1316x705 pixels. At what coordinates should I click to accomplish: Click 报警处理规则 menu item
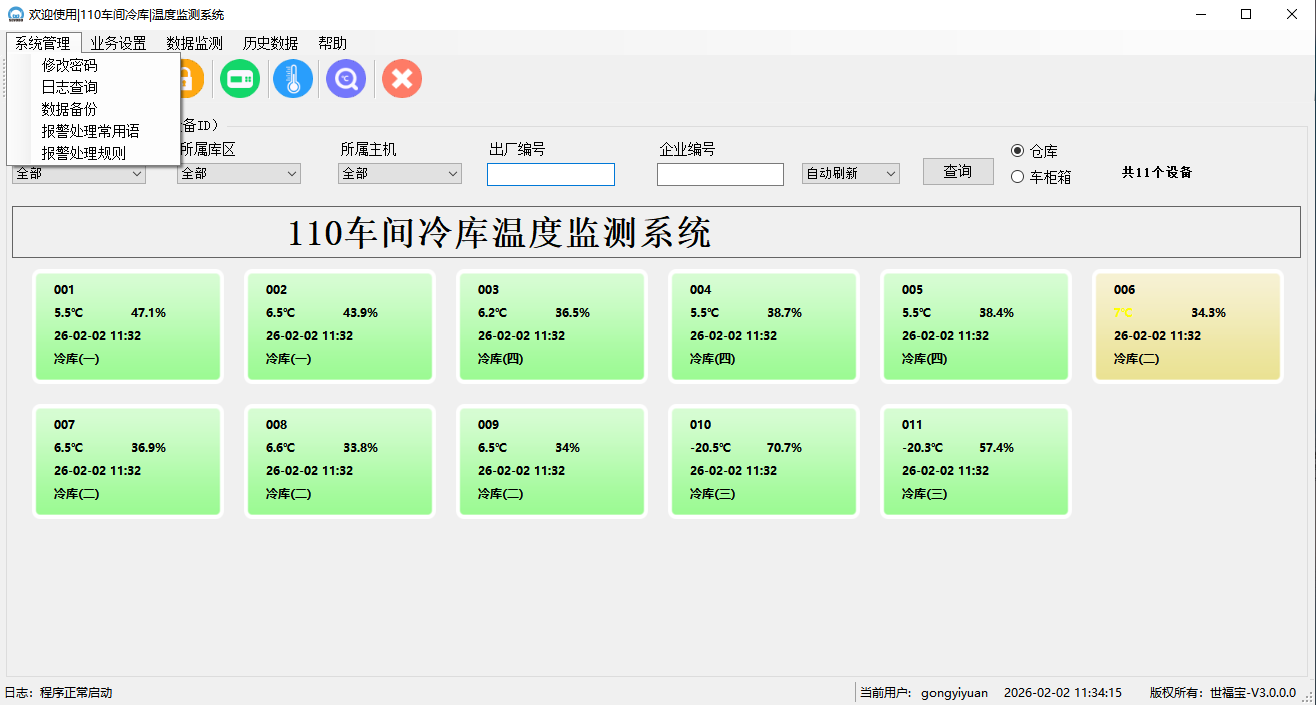point(84,153)
